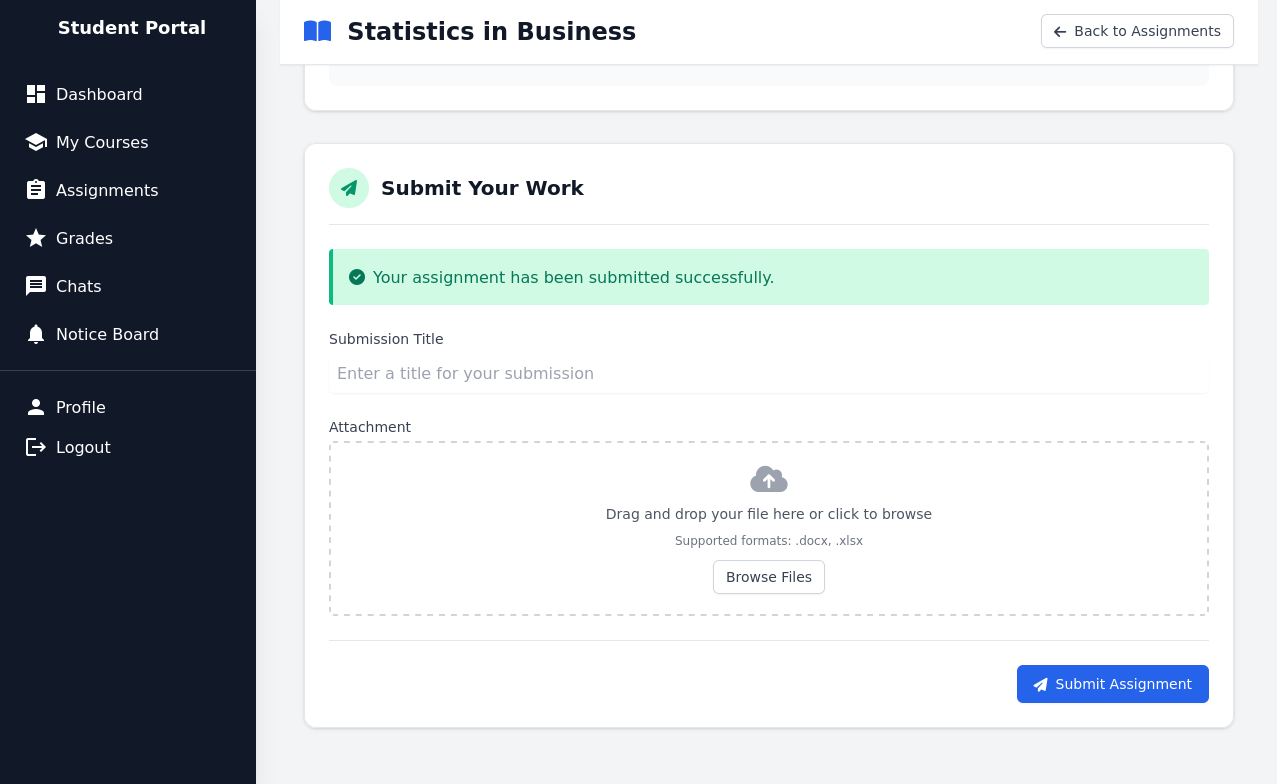The image size is (1277, 784).
Task: Click the Logout arrow icon
Action: point(36,447)
